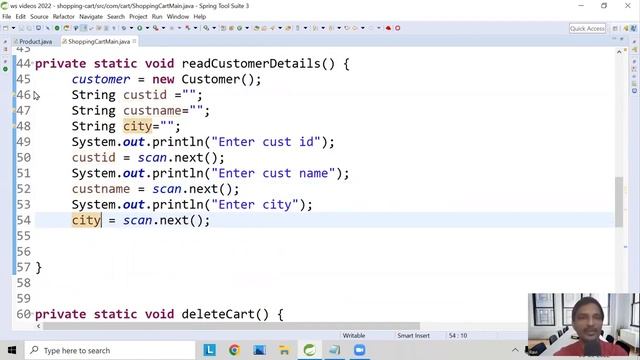The height and width of the screenshot is (360, 640).
Task: Click the presenter webcam thumbnail
Action: 584,324
